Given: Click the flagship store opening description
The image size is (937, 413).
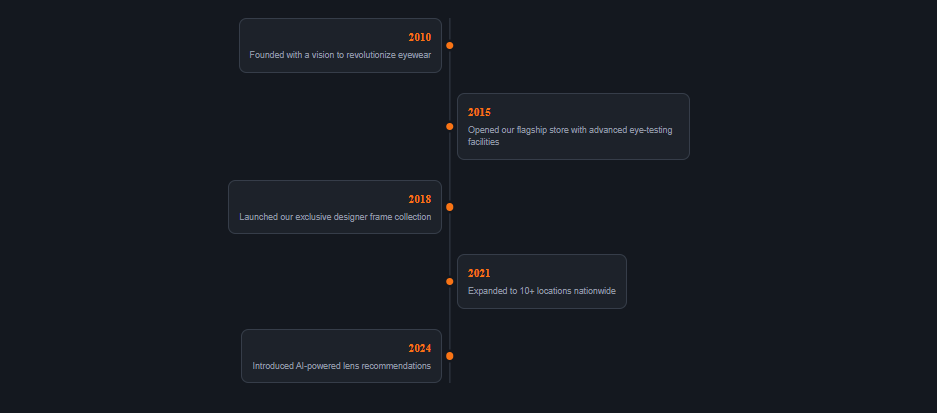Looking at the screenshot, I should pos(572,135).
